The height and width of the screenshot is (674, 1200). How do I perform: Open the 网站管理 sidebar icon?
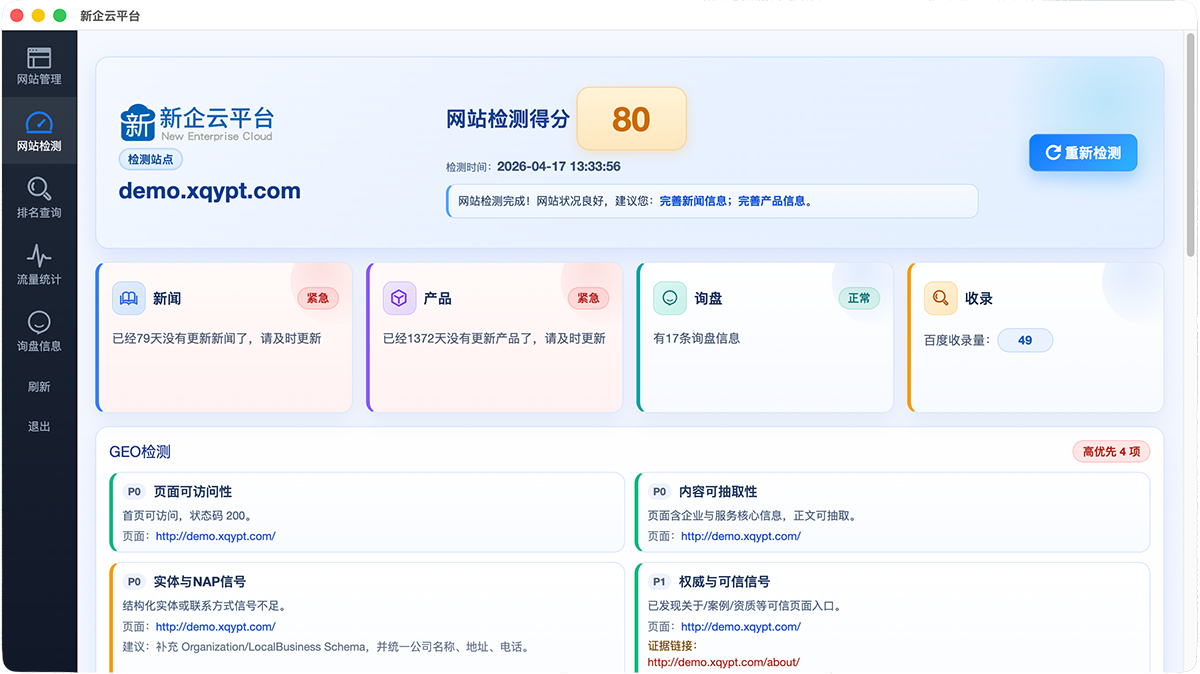pos(39,58)
